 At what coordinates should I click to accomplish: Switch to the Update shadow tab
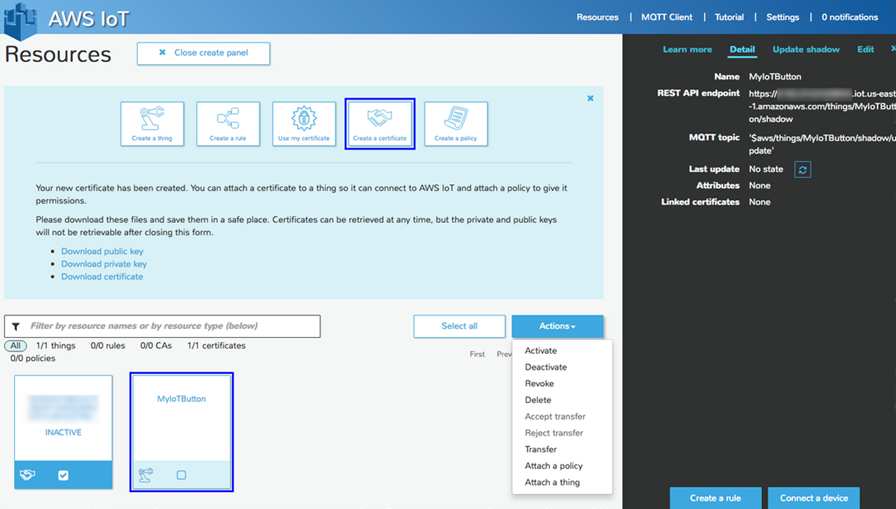point(805,50)
